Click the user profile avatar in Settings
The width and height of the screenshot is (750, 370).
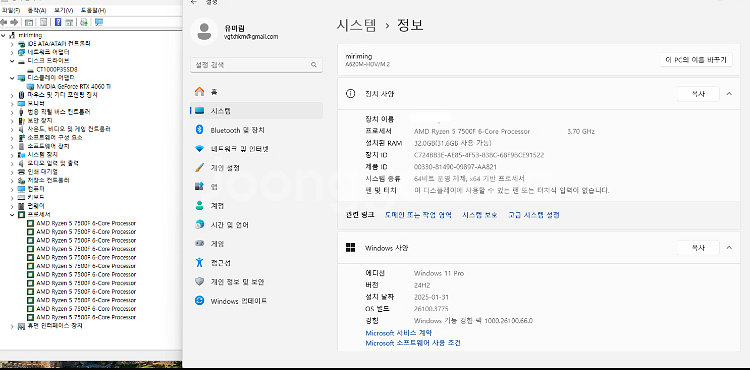tap(204, 32)
